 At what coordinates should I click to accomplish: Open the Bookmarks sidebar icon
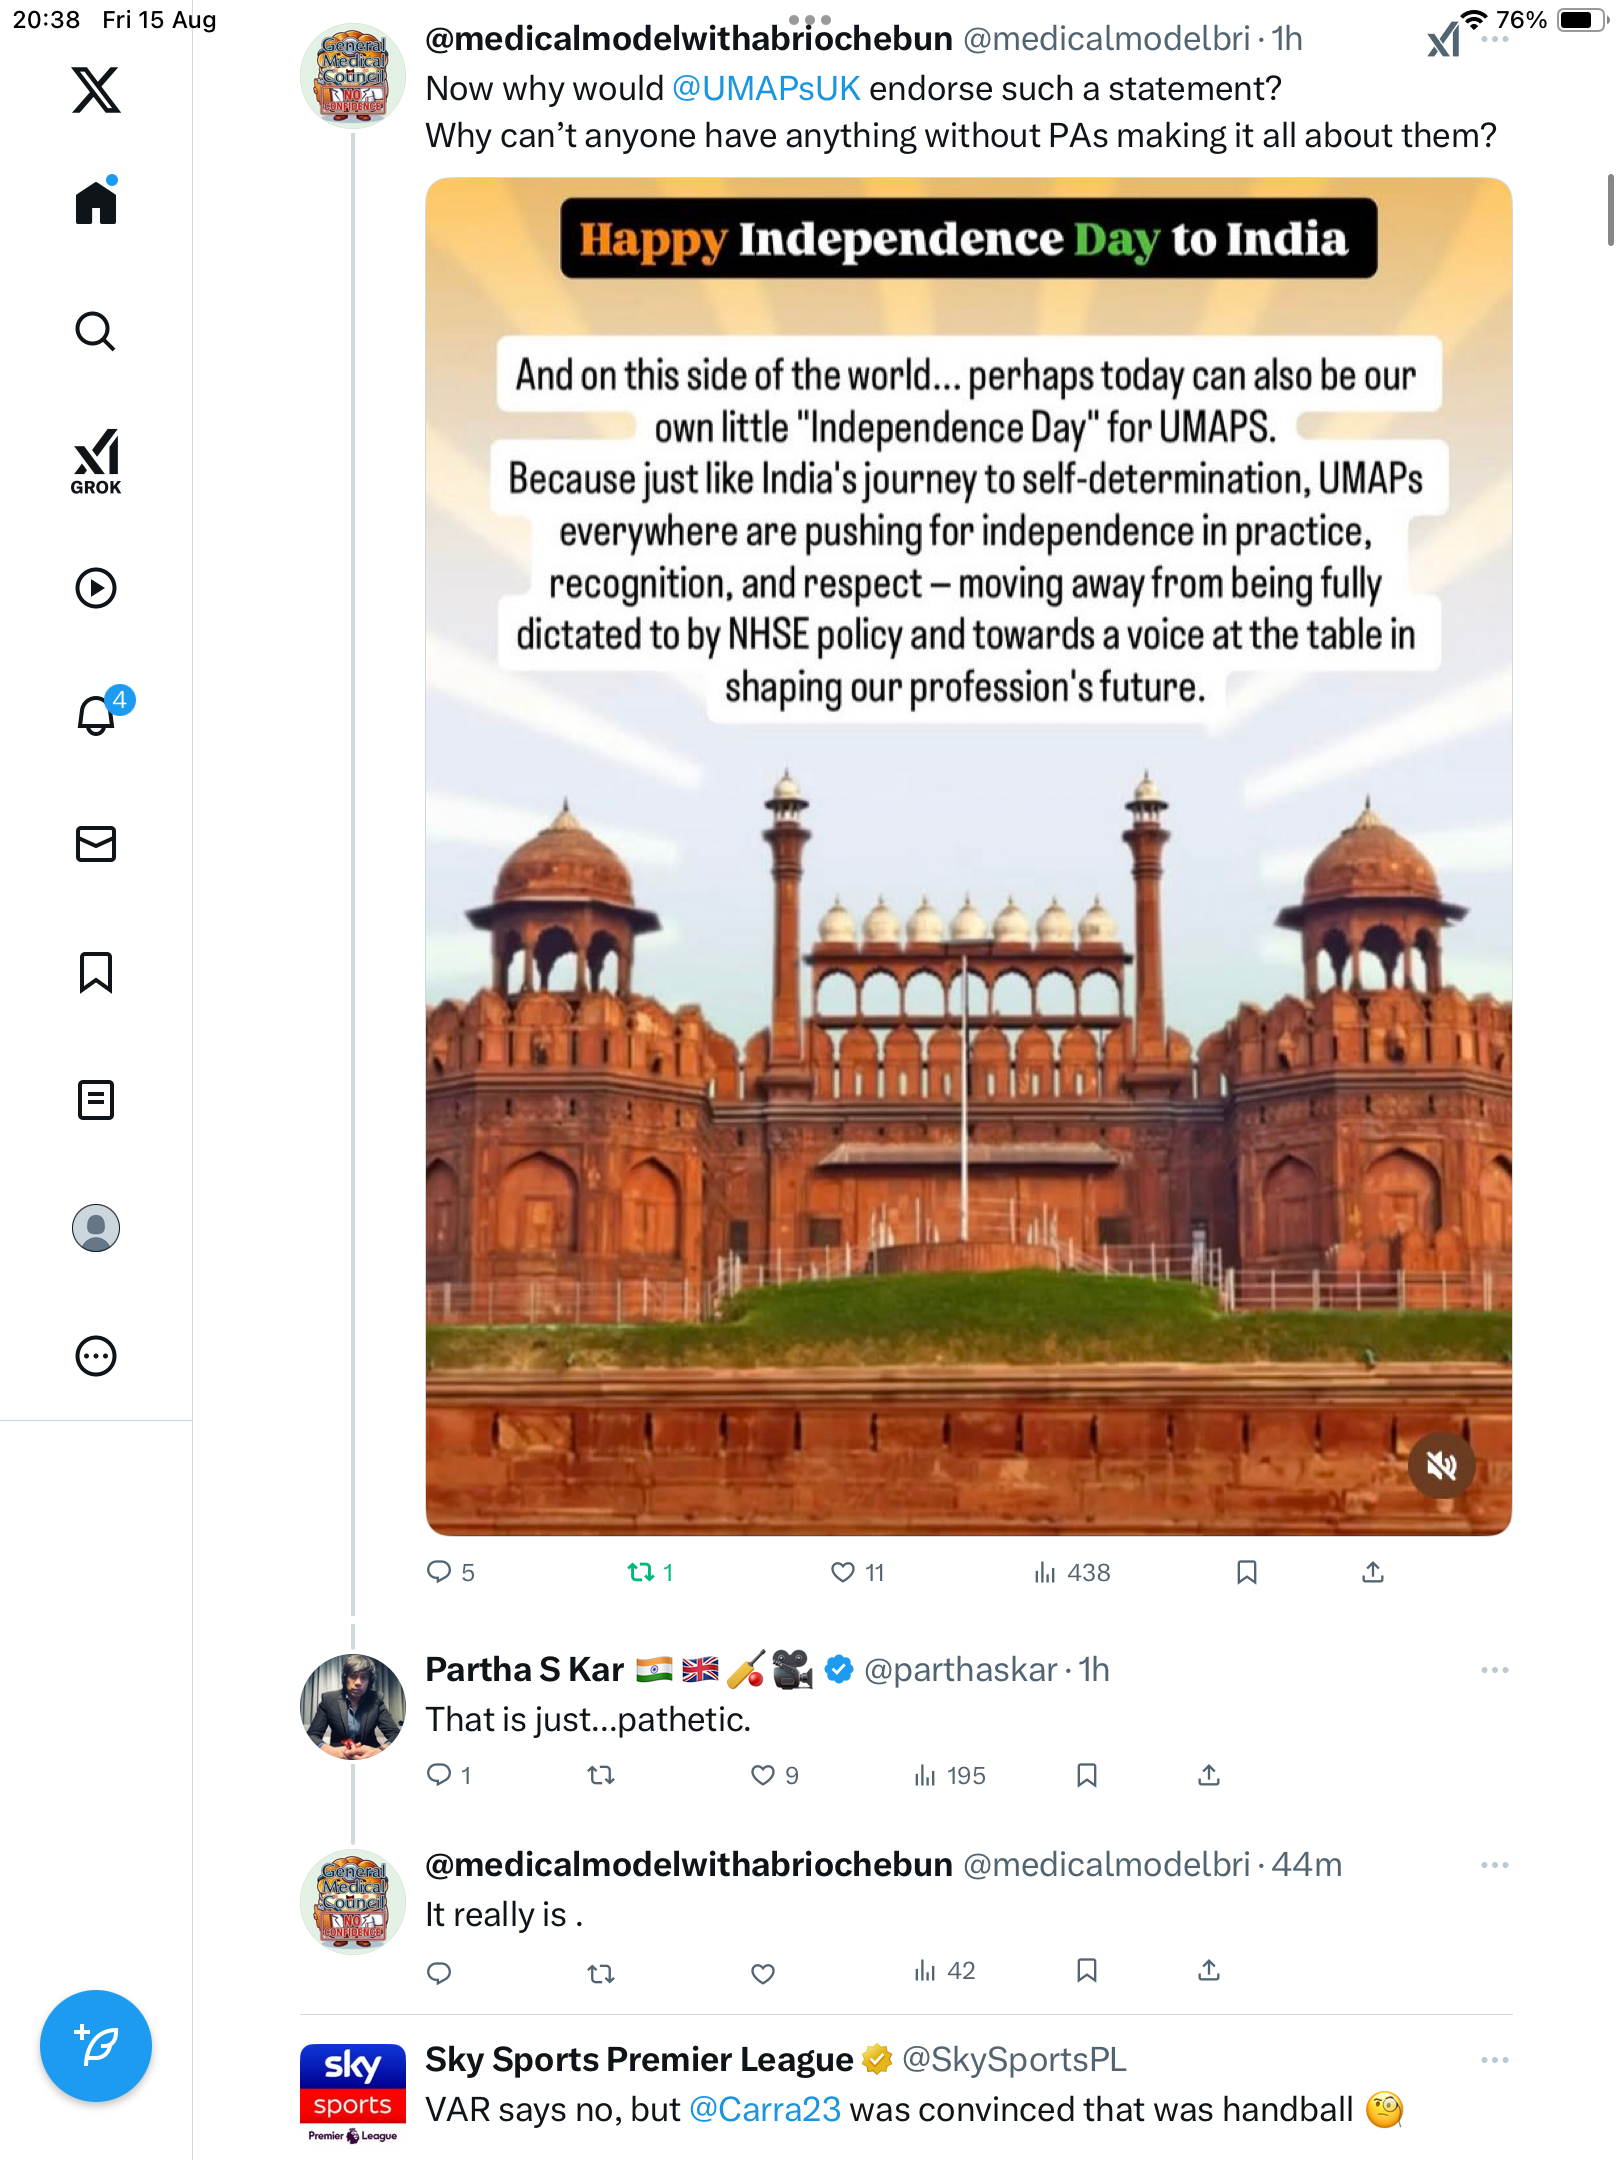96,972
